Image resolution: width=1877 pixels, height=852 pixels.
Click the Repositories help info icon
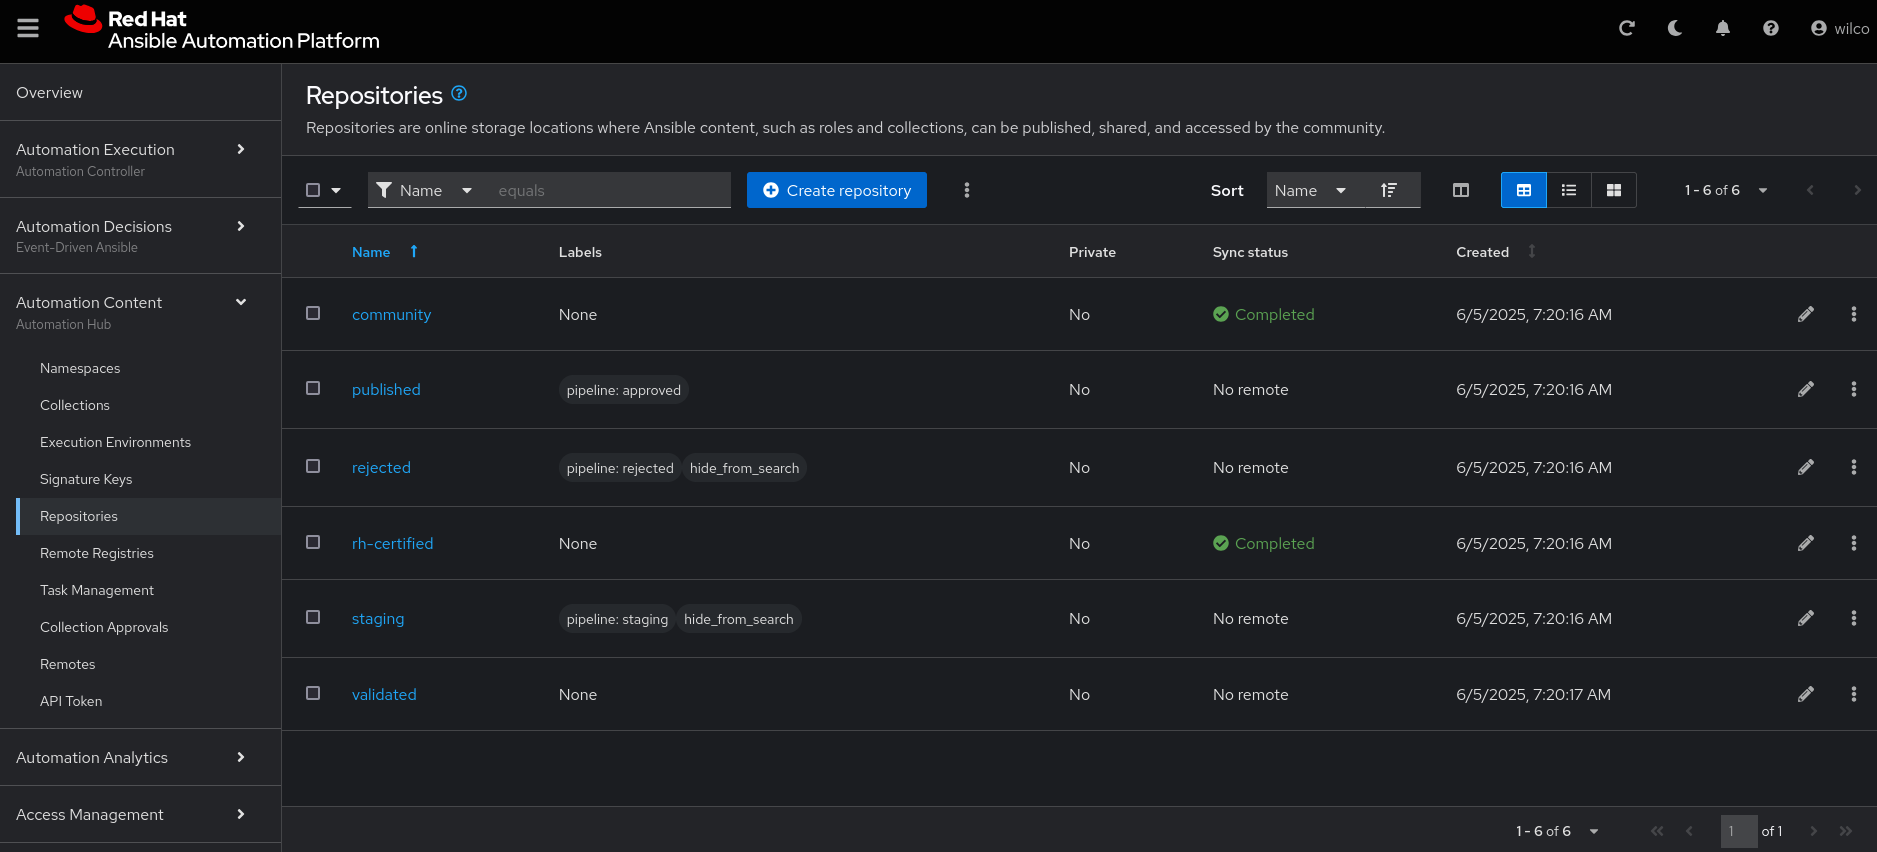click(459, 93)
